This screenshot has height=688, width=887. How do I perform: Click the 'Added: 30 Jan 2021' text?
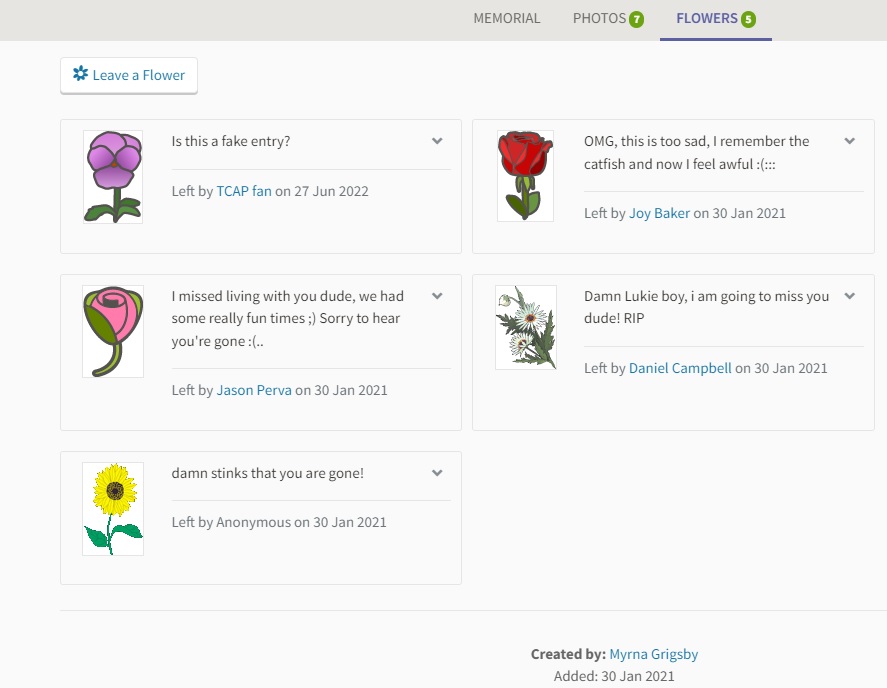coord(614,676)
